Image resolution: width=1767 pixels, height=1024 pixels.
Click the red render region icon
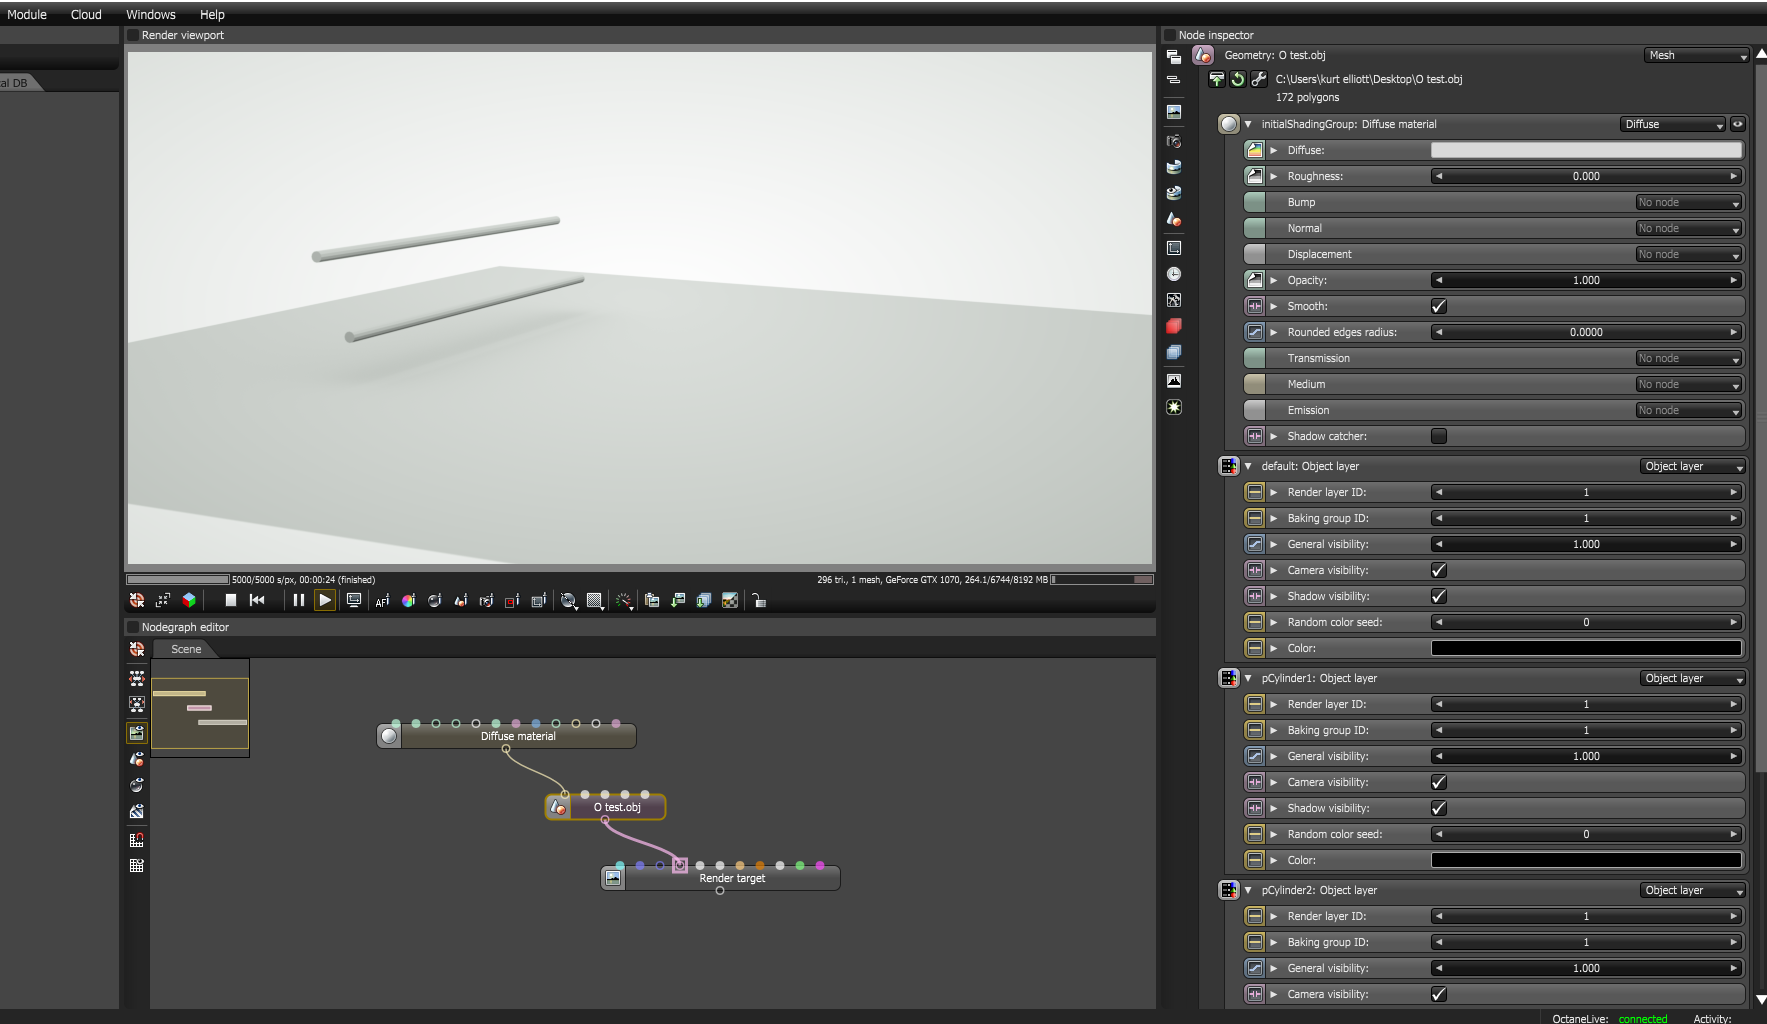click(x=512, y=600)
